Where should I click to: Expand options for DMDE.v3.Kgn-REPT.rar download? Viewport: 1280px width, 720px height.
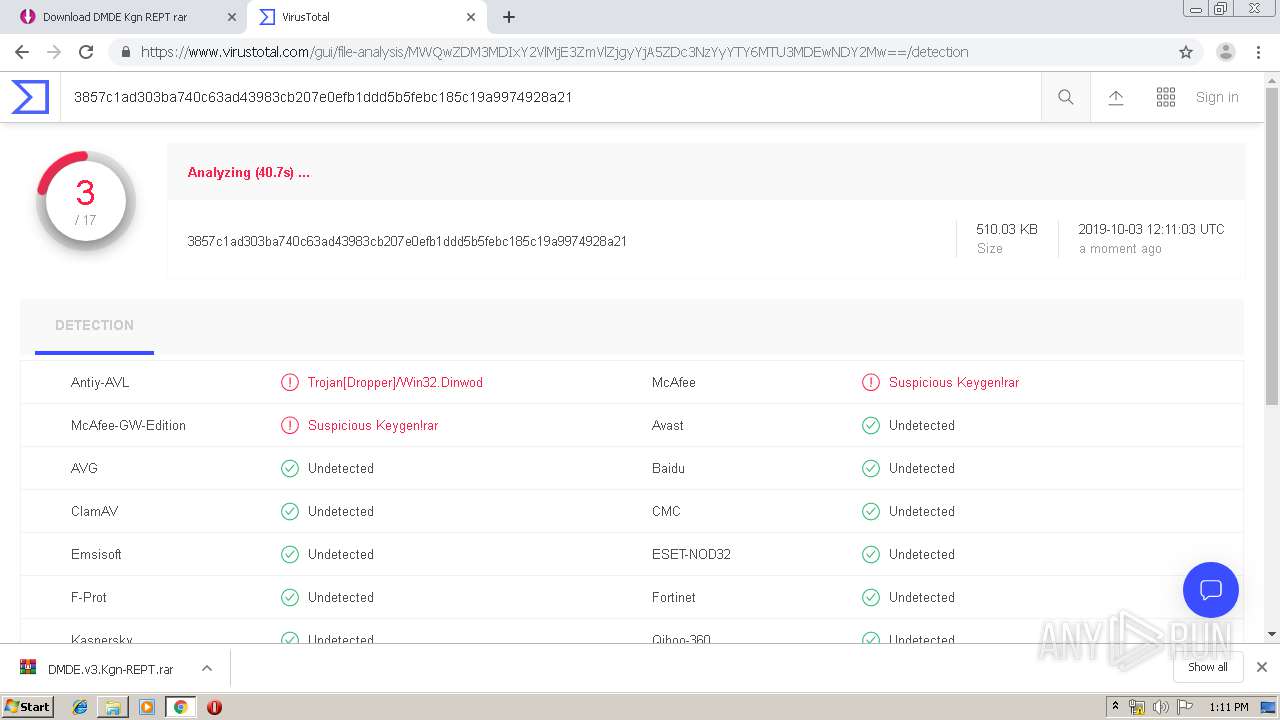[x=207, y=668]
